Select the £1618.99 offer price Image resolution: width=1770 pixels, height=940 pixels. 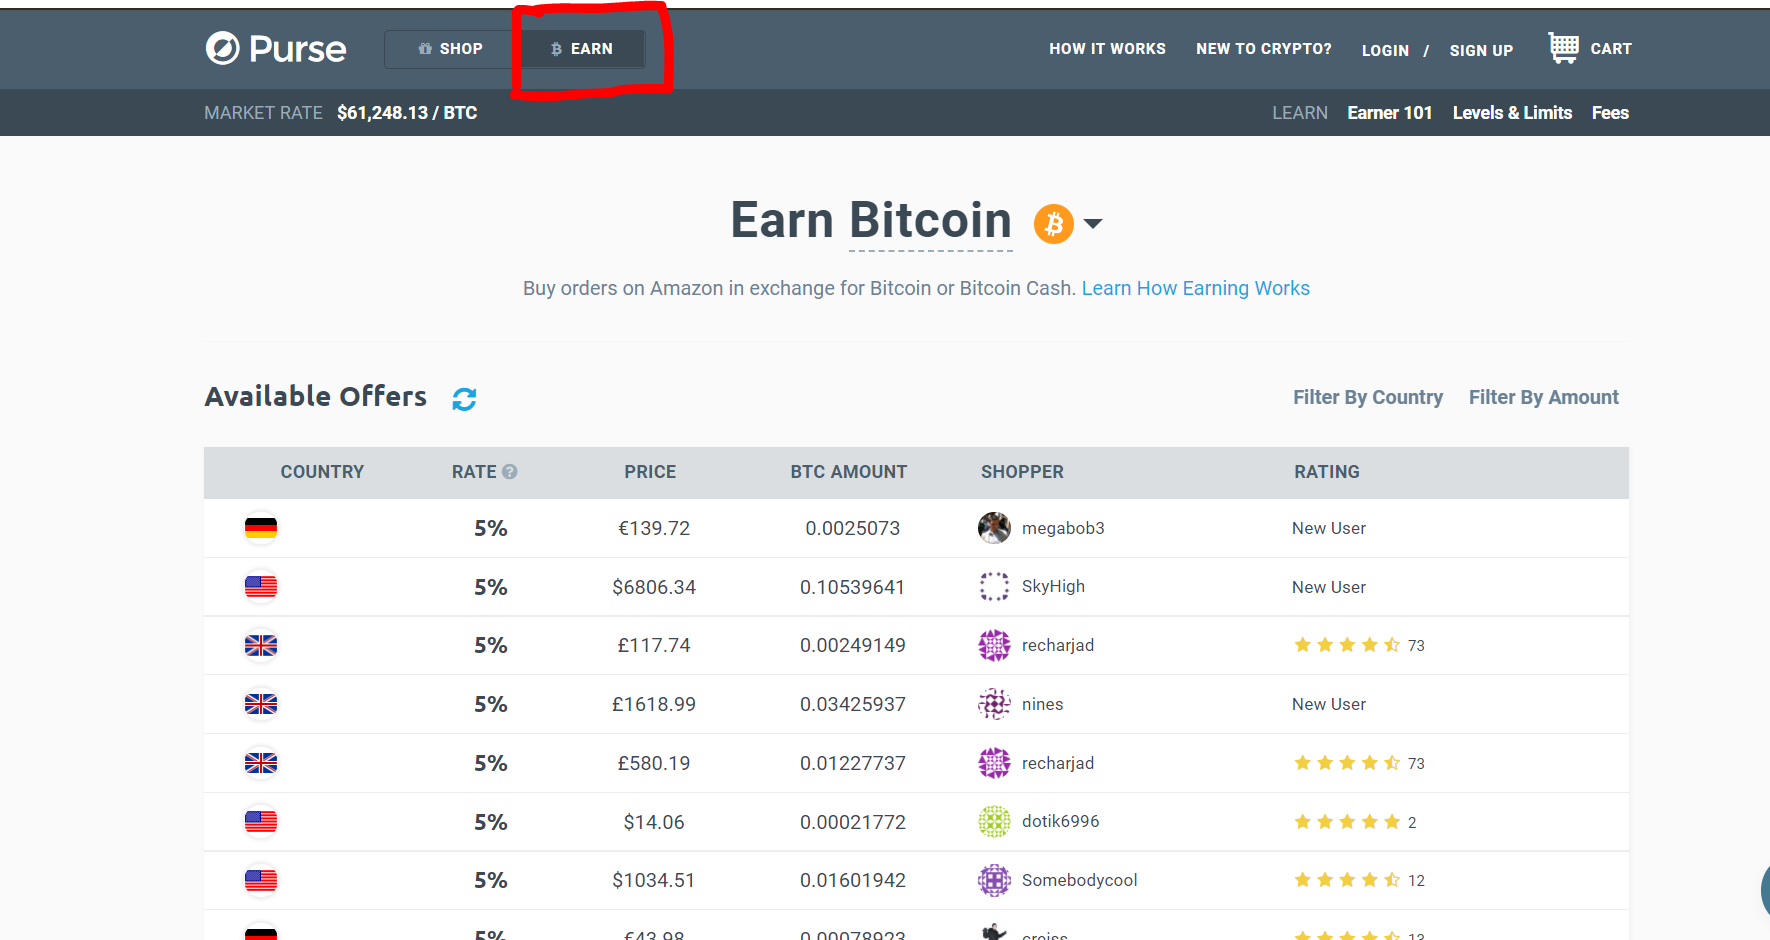tap(654, 704)
